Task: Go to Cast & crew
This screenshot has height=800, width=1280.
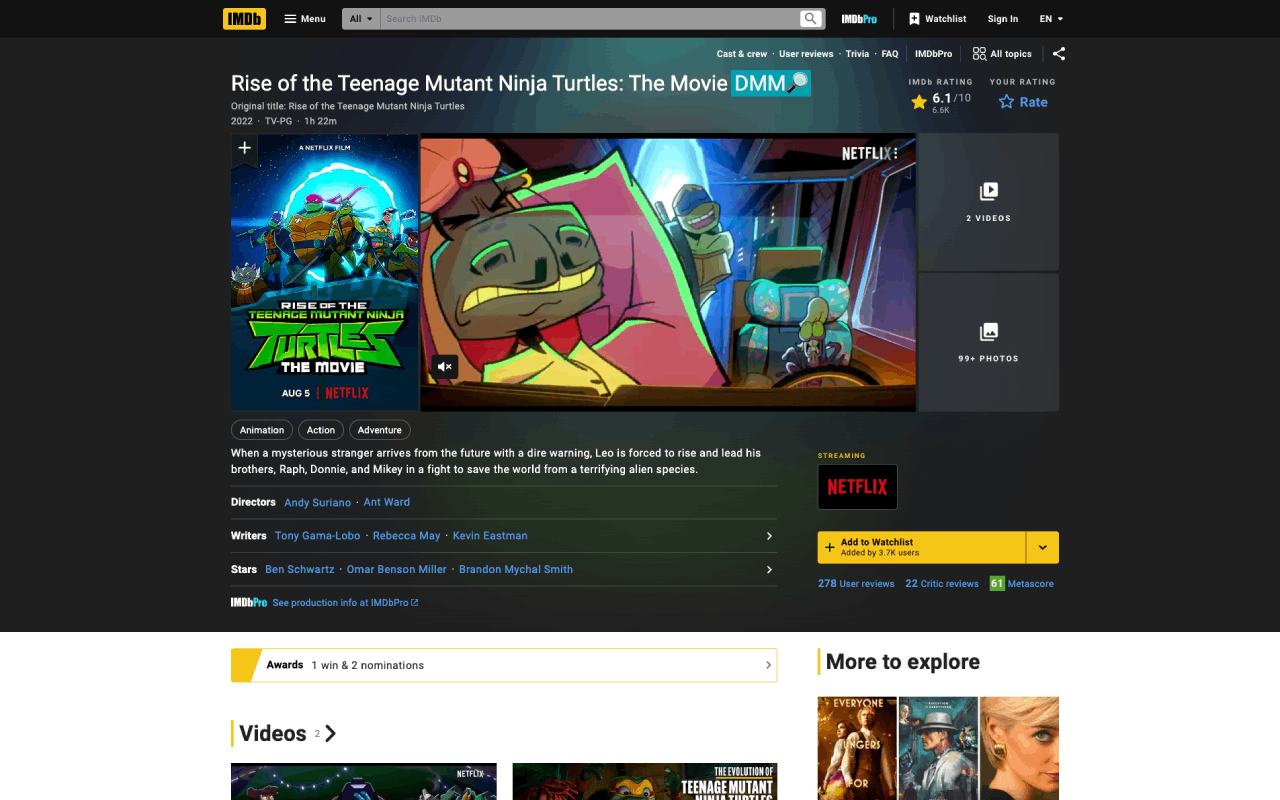Action: click(742, 54)
